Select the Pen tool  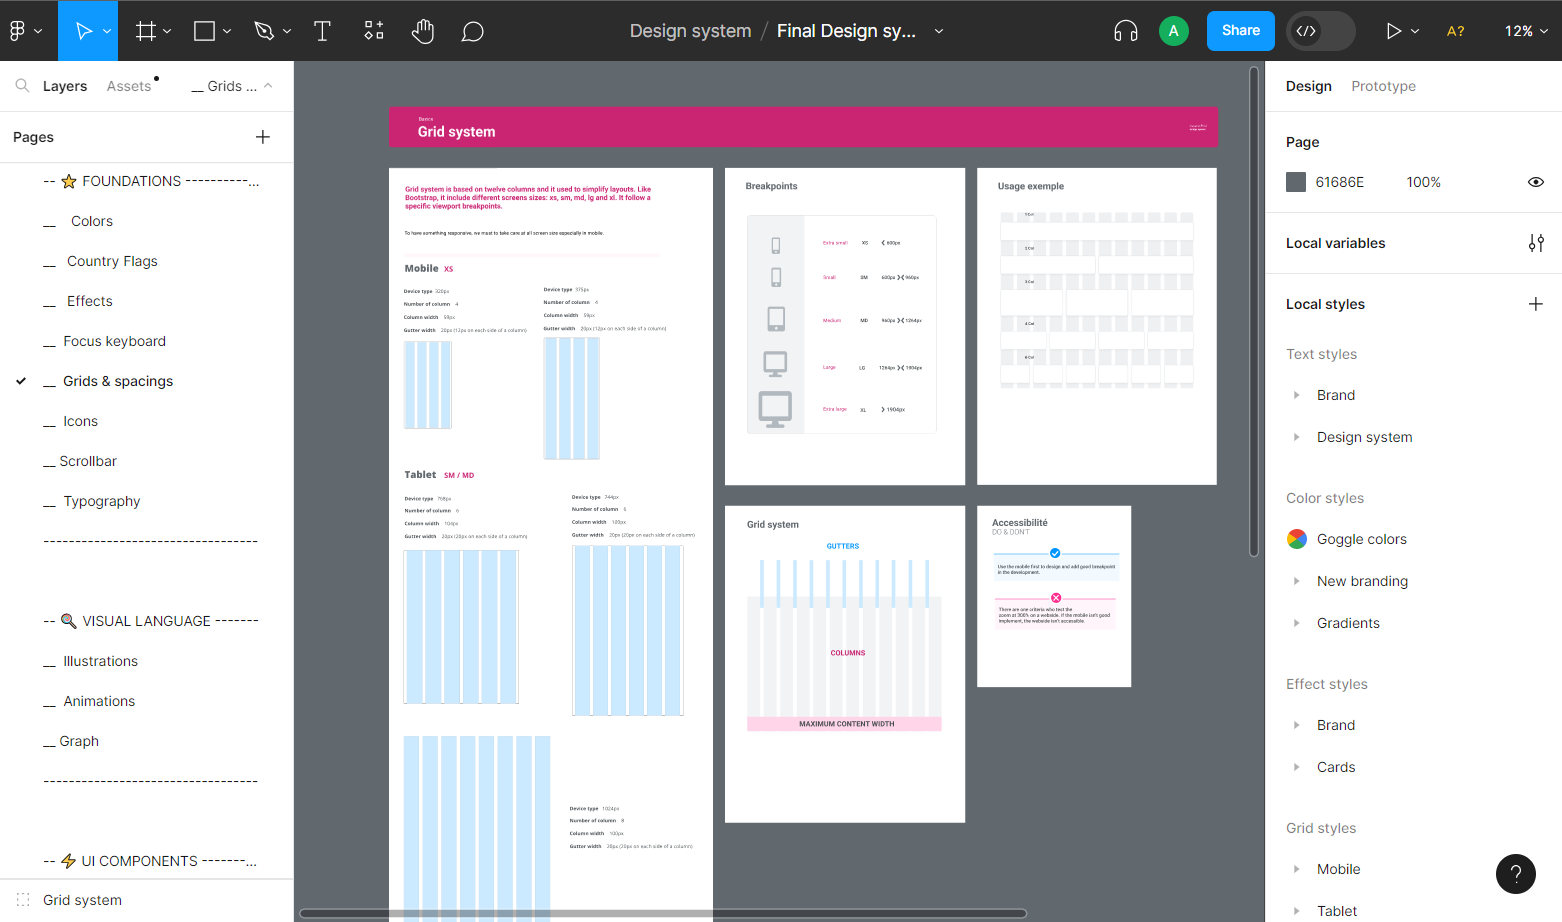point(264,31)
